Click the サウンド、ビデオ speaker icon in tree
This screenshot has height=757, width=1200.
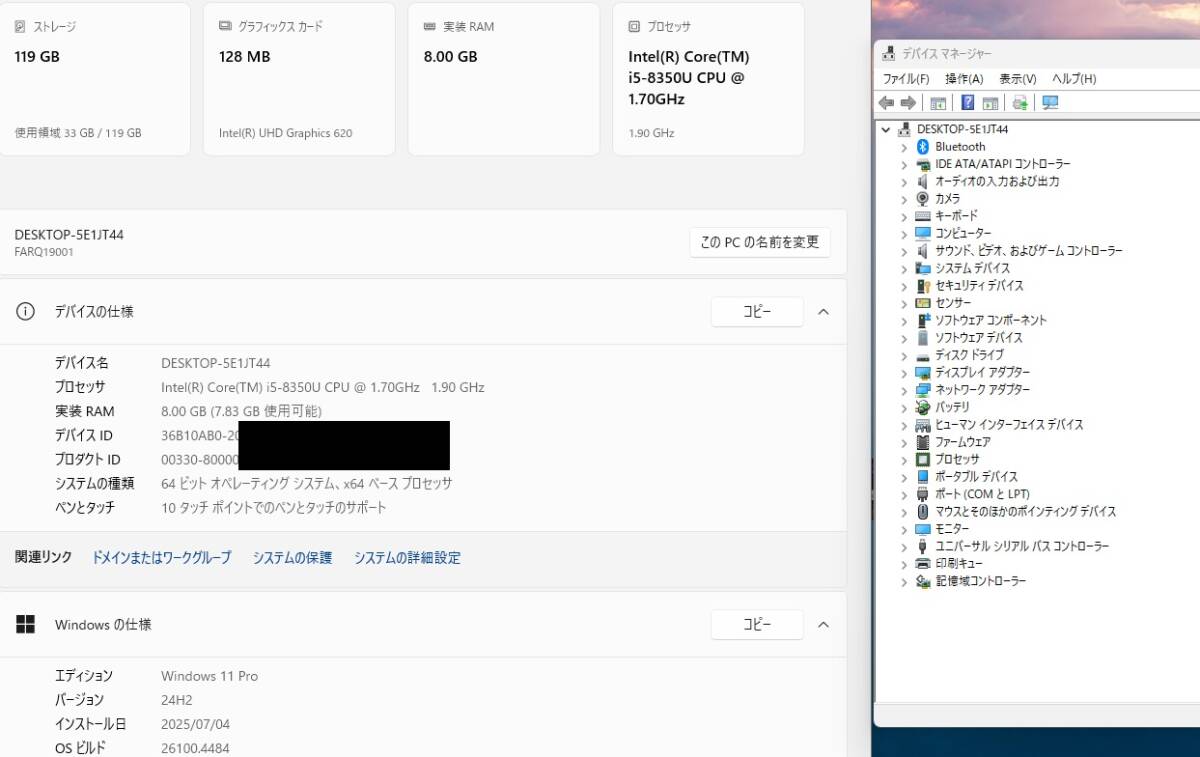point(923,251)
